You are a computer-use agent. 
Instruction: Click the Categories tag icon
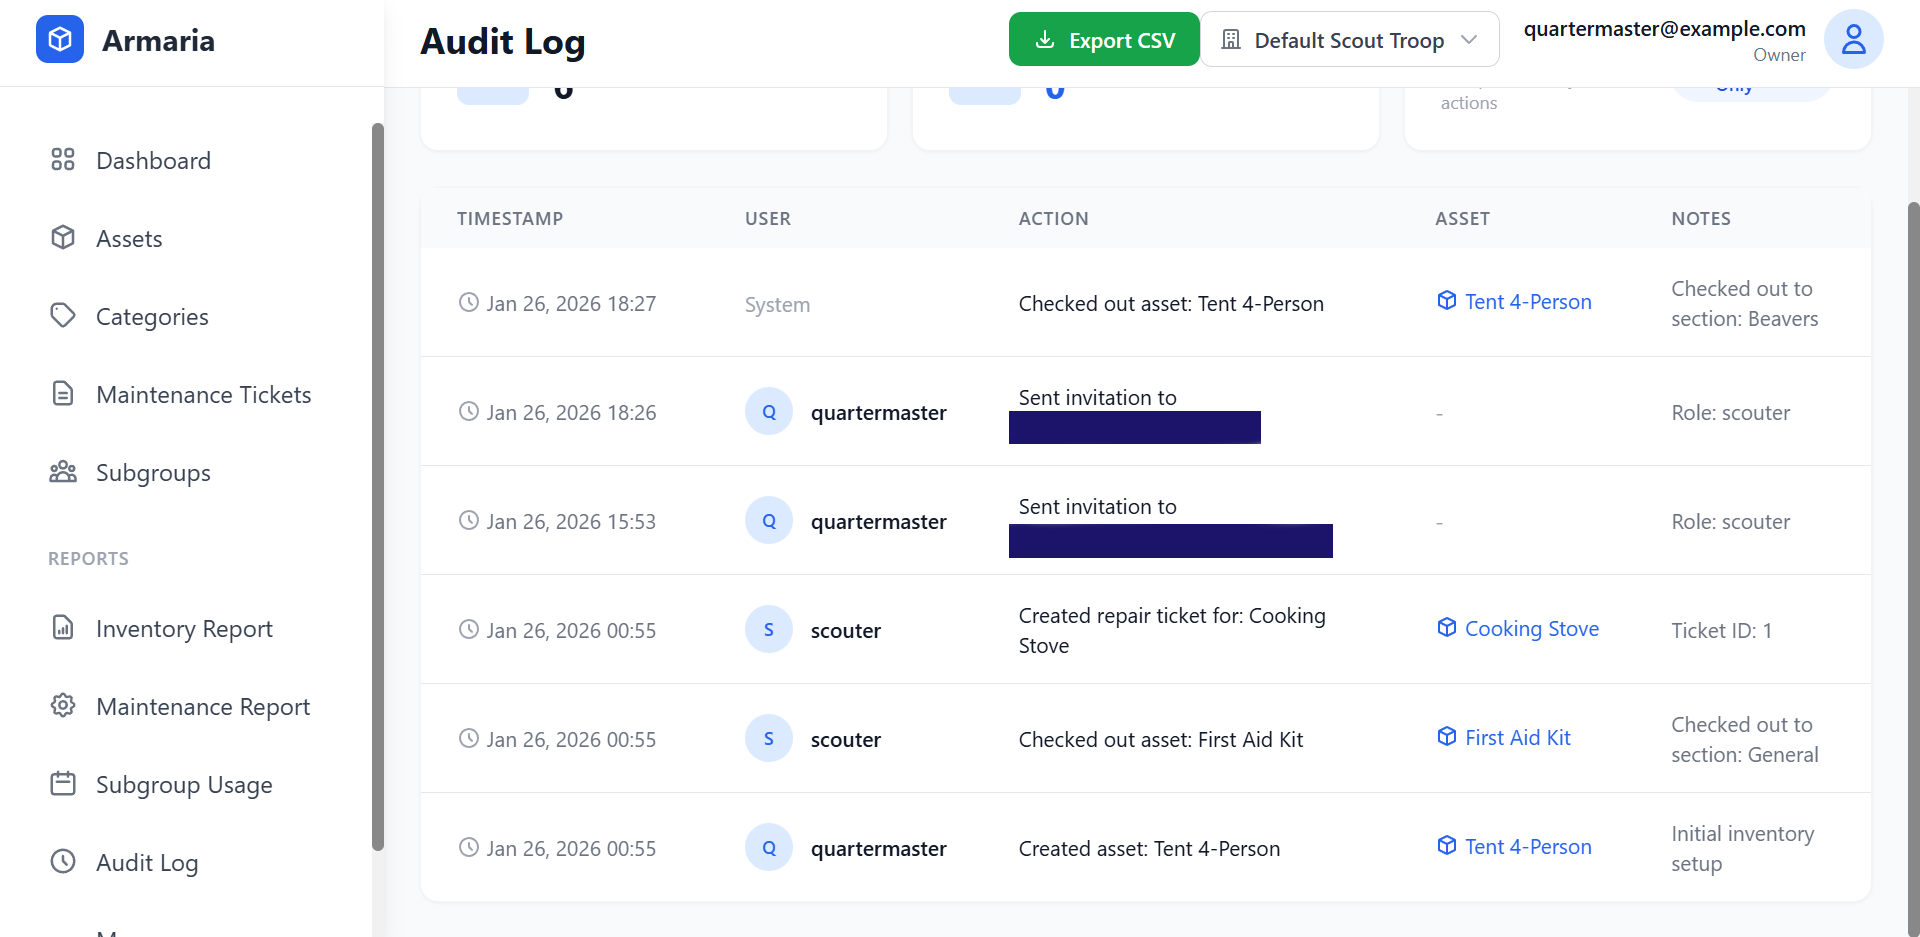pos(63,316)
